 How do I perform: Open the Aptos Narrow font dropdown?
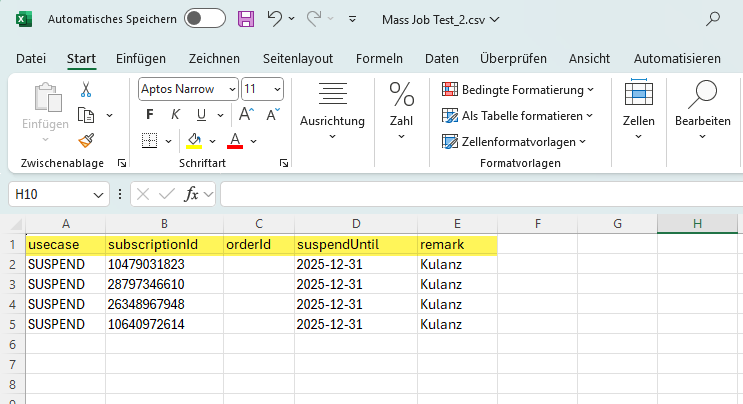click(x=232, y=89)
